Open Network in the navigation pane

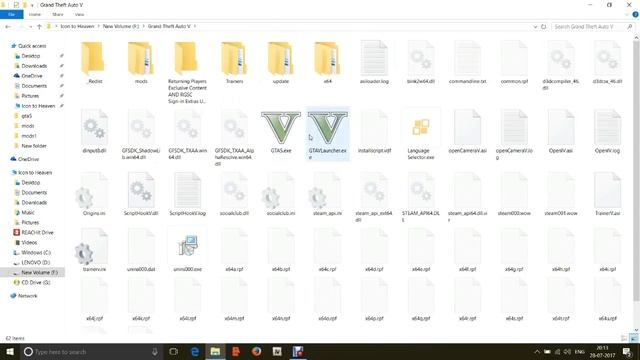[27, 296]
